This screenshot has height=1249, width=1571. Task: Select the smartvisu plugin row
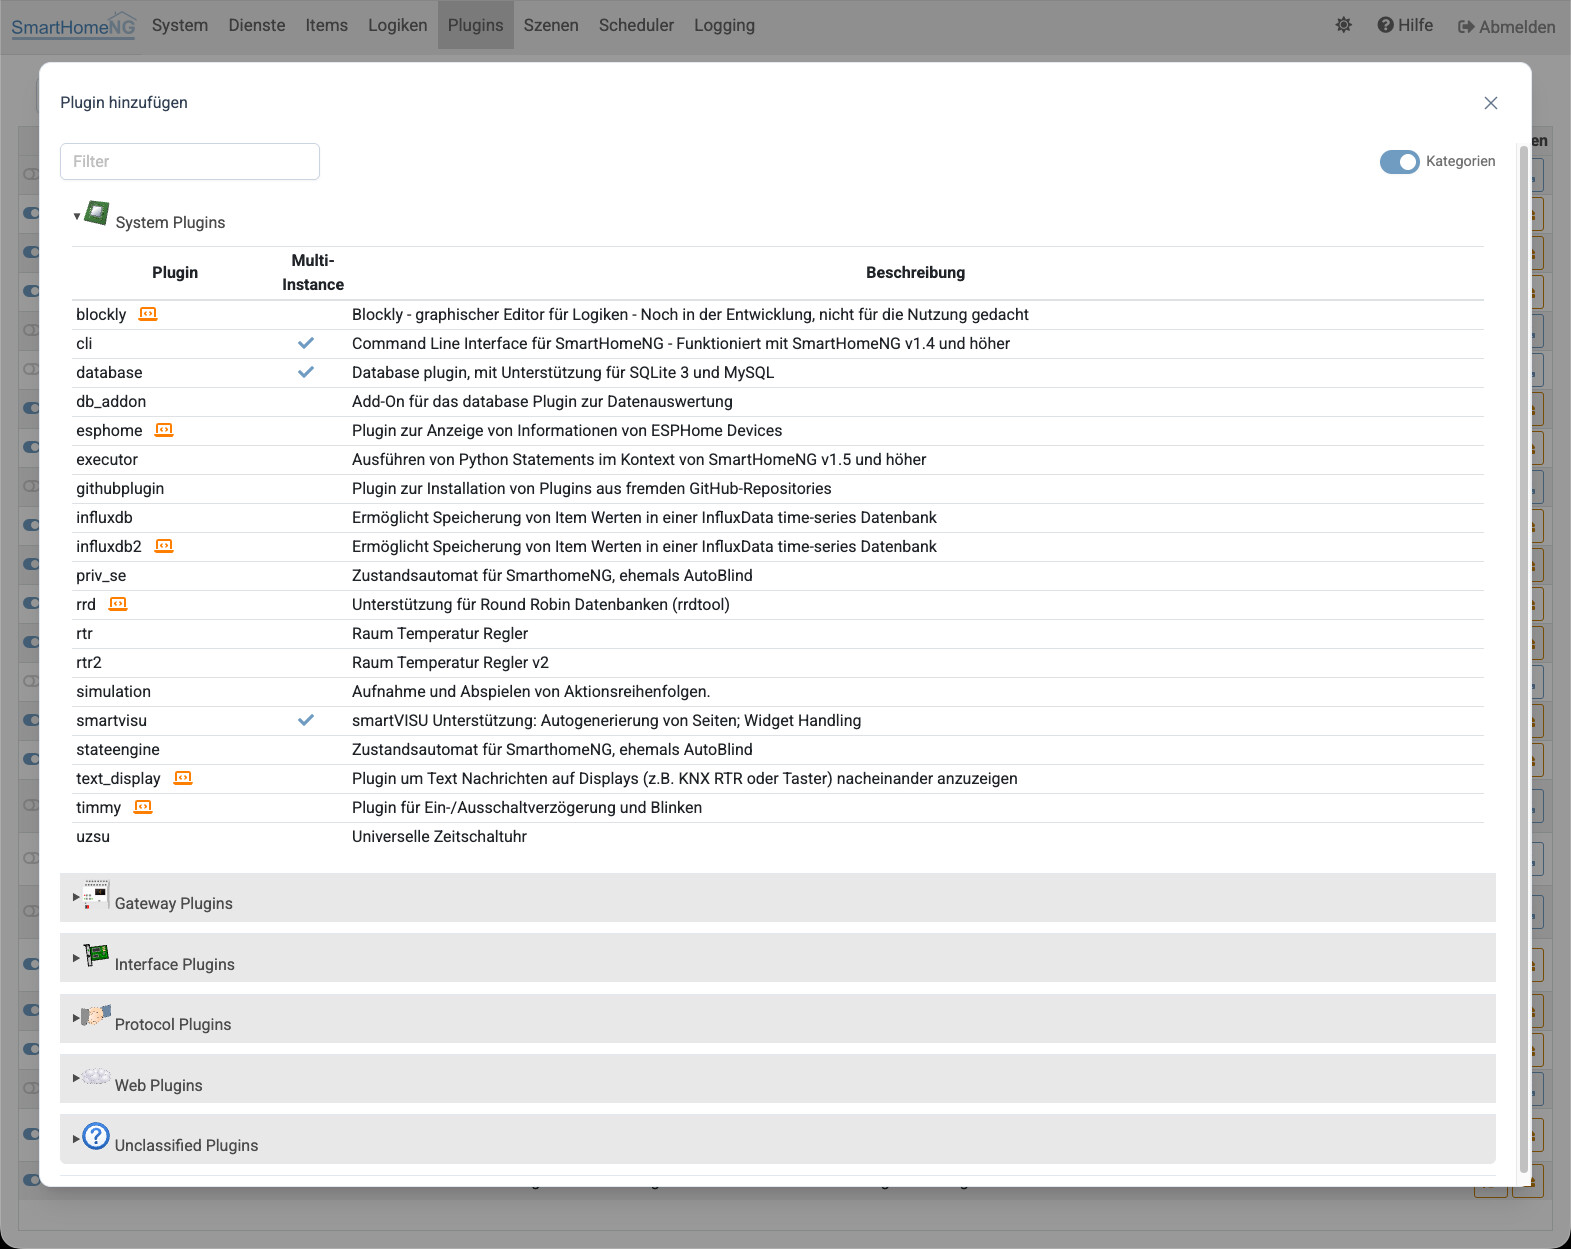tap(778, 720)
